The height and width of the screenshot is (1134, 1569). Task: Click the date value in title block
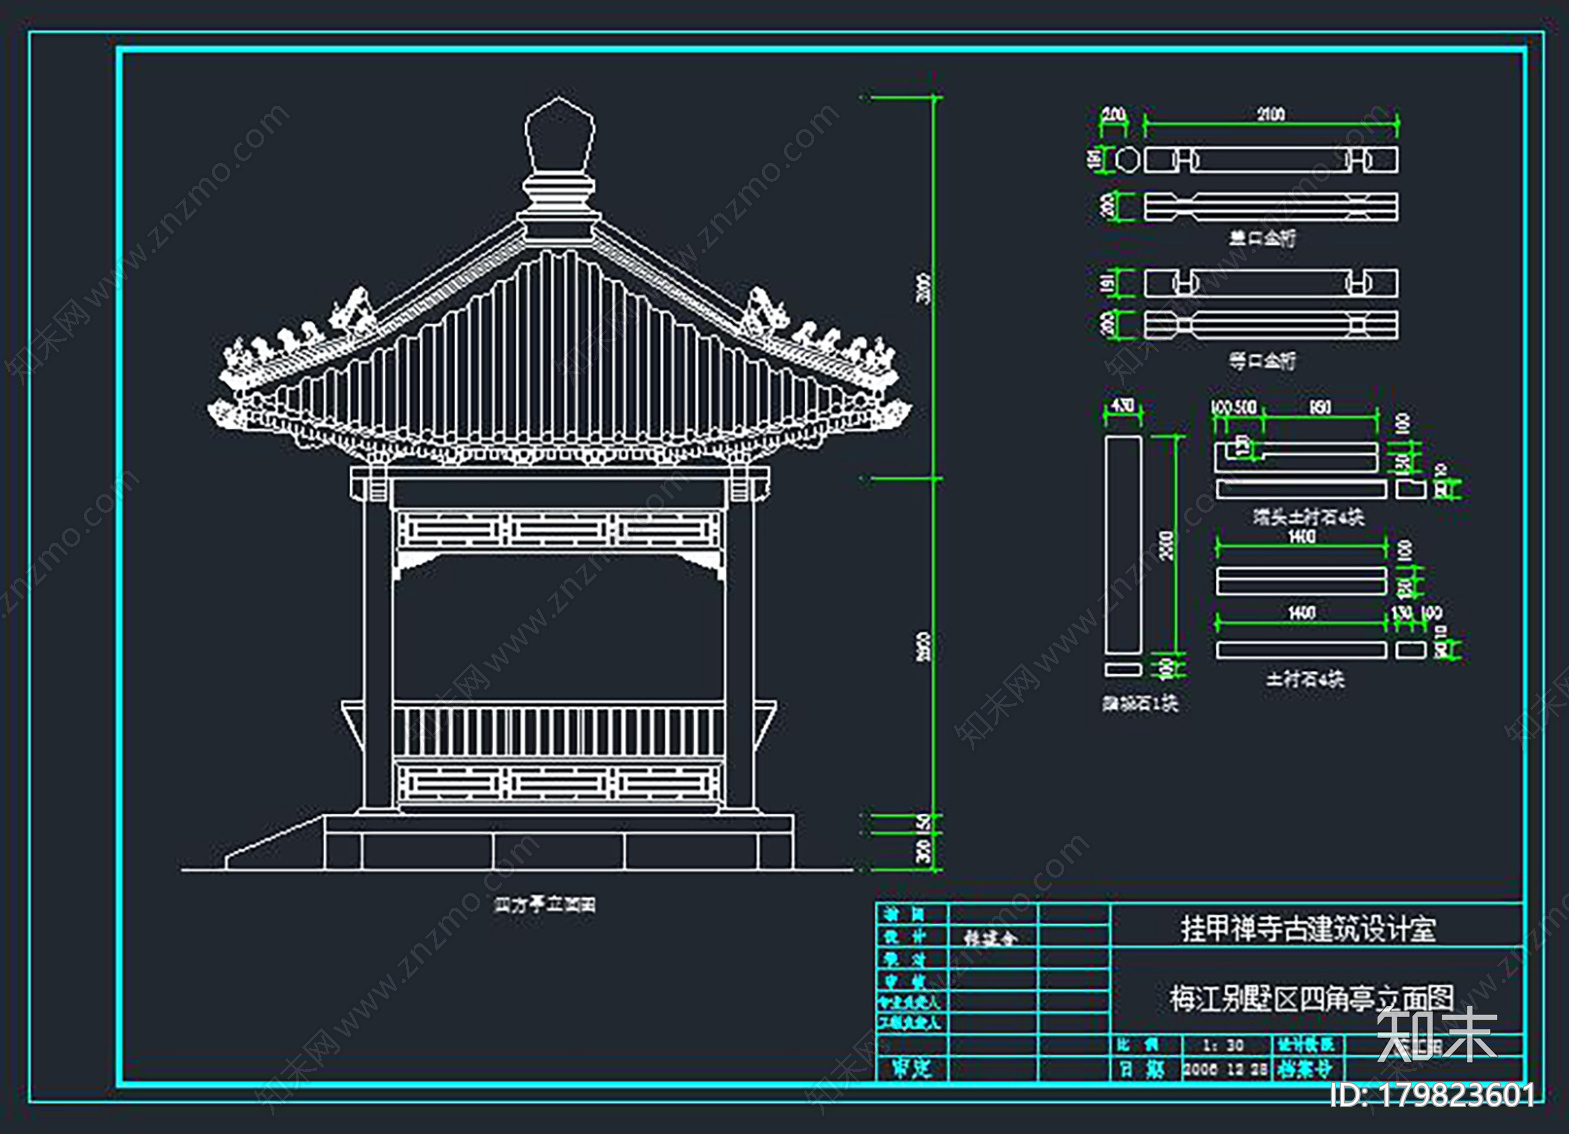coord(1226,1069)
